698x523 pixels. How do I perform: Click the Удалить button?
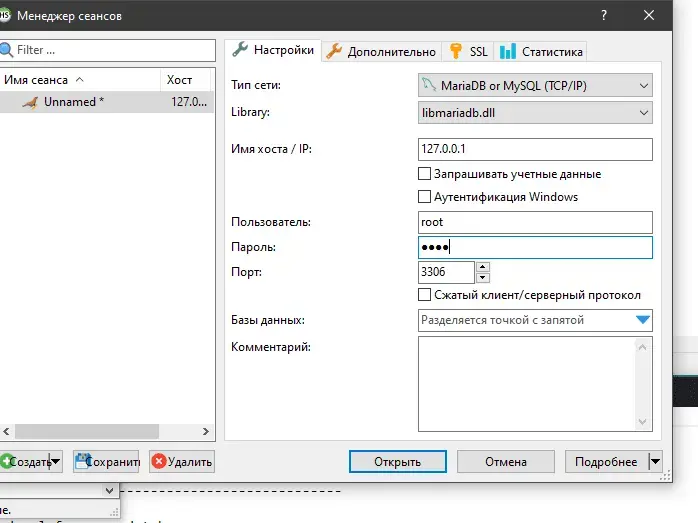pos(182,462)
